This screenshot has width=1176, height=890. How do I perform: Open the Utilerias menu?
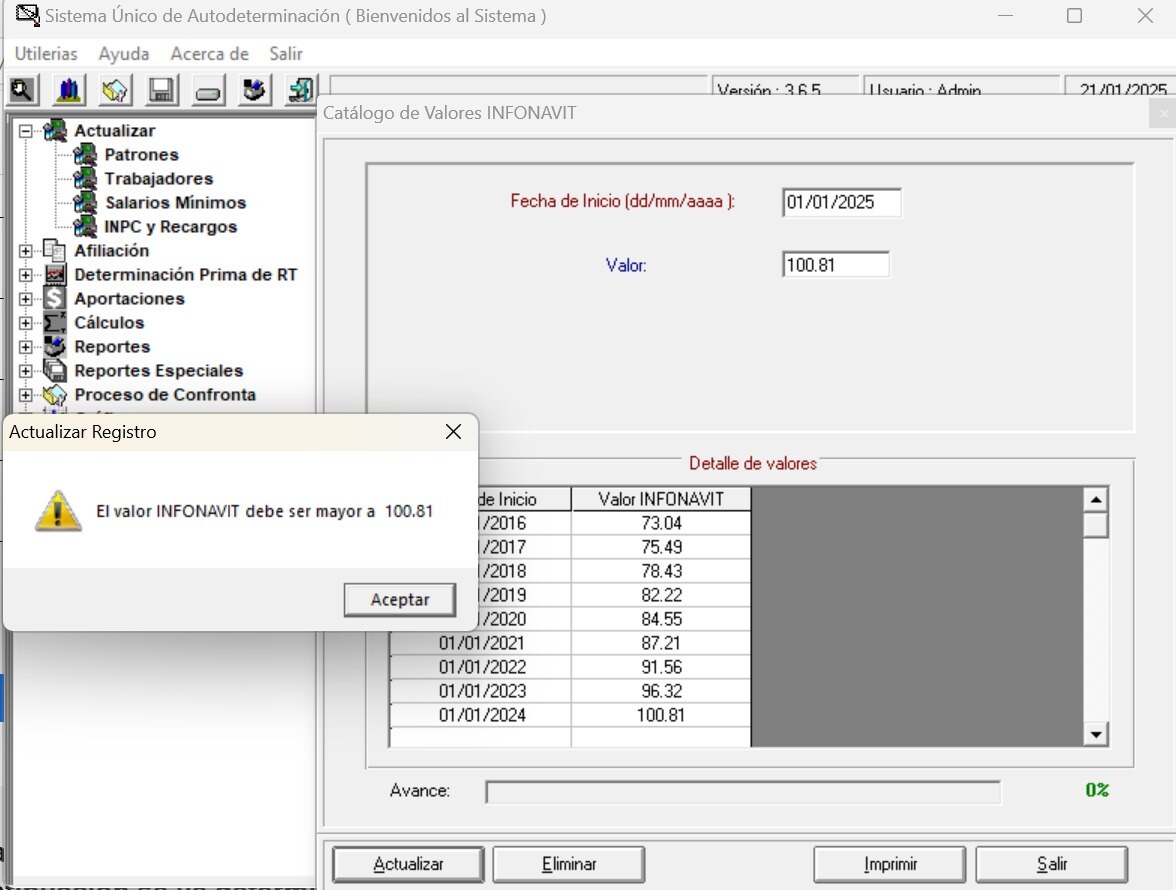46,54
